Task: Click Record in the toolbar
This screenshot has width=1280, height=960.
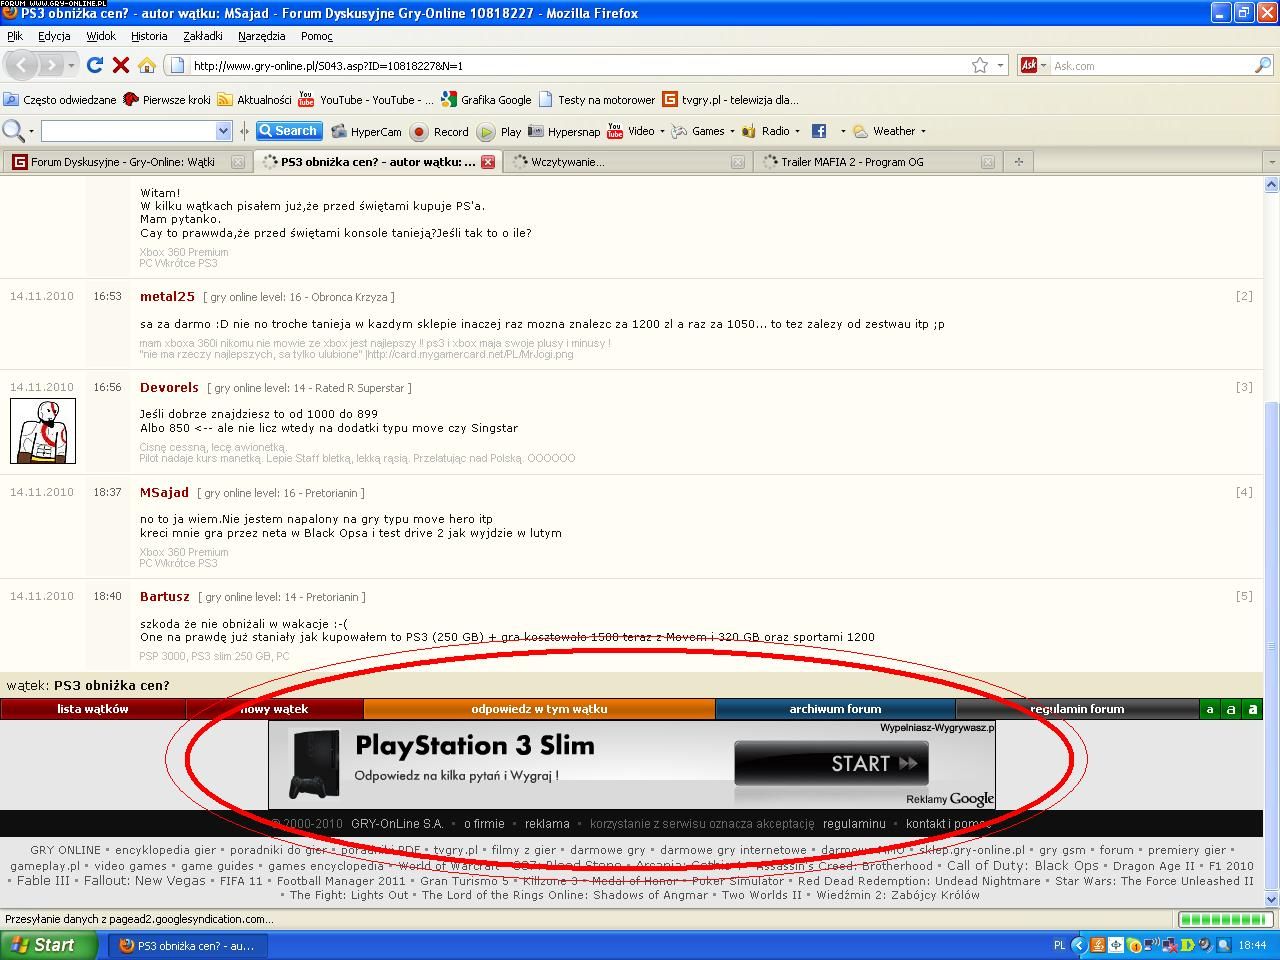Action: pos(439,131)
